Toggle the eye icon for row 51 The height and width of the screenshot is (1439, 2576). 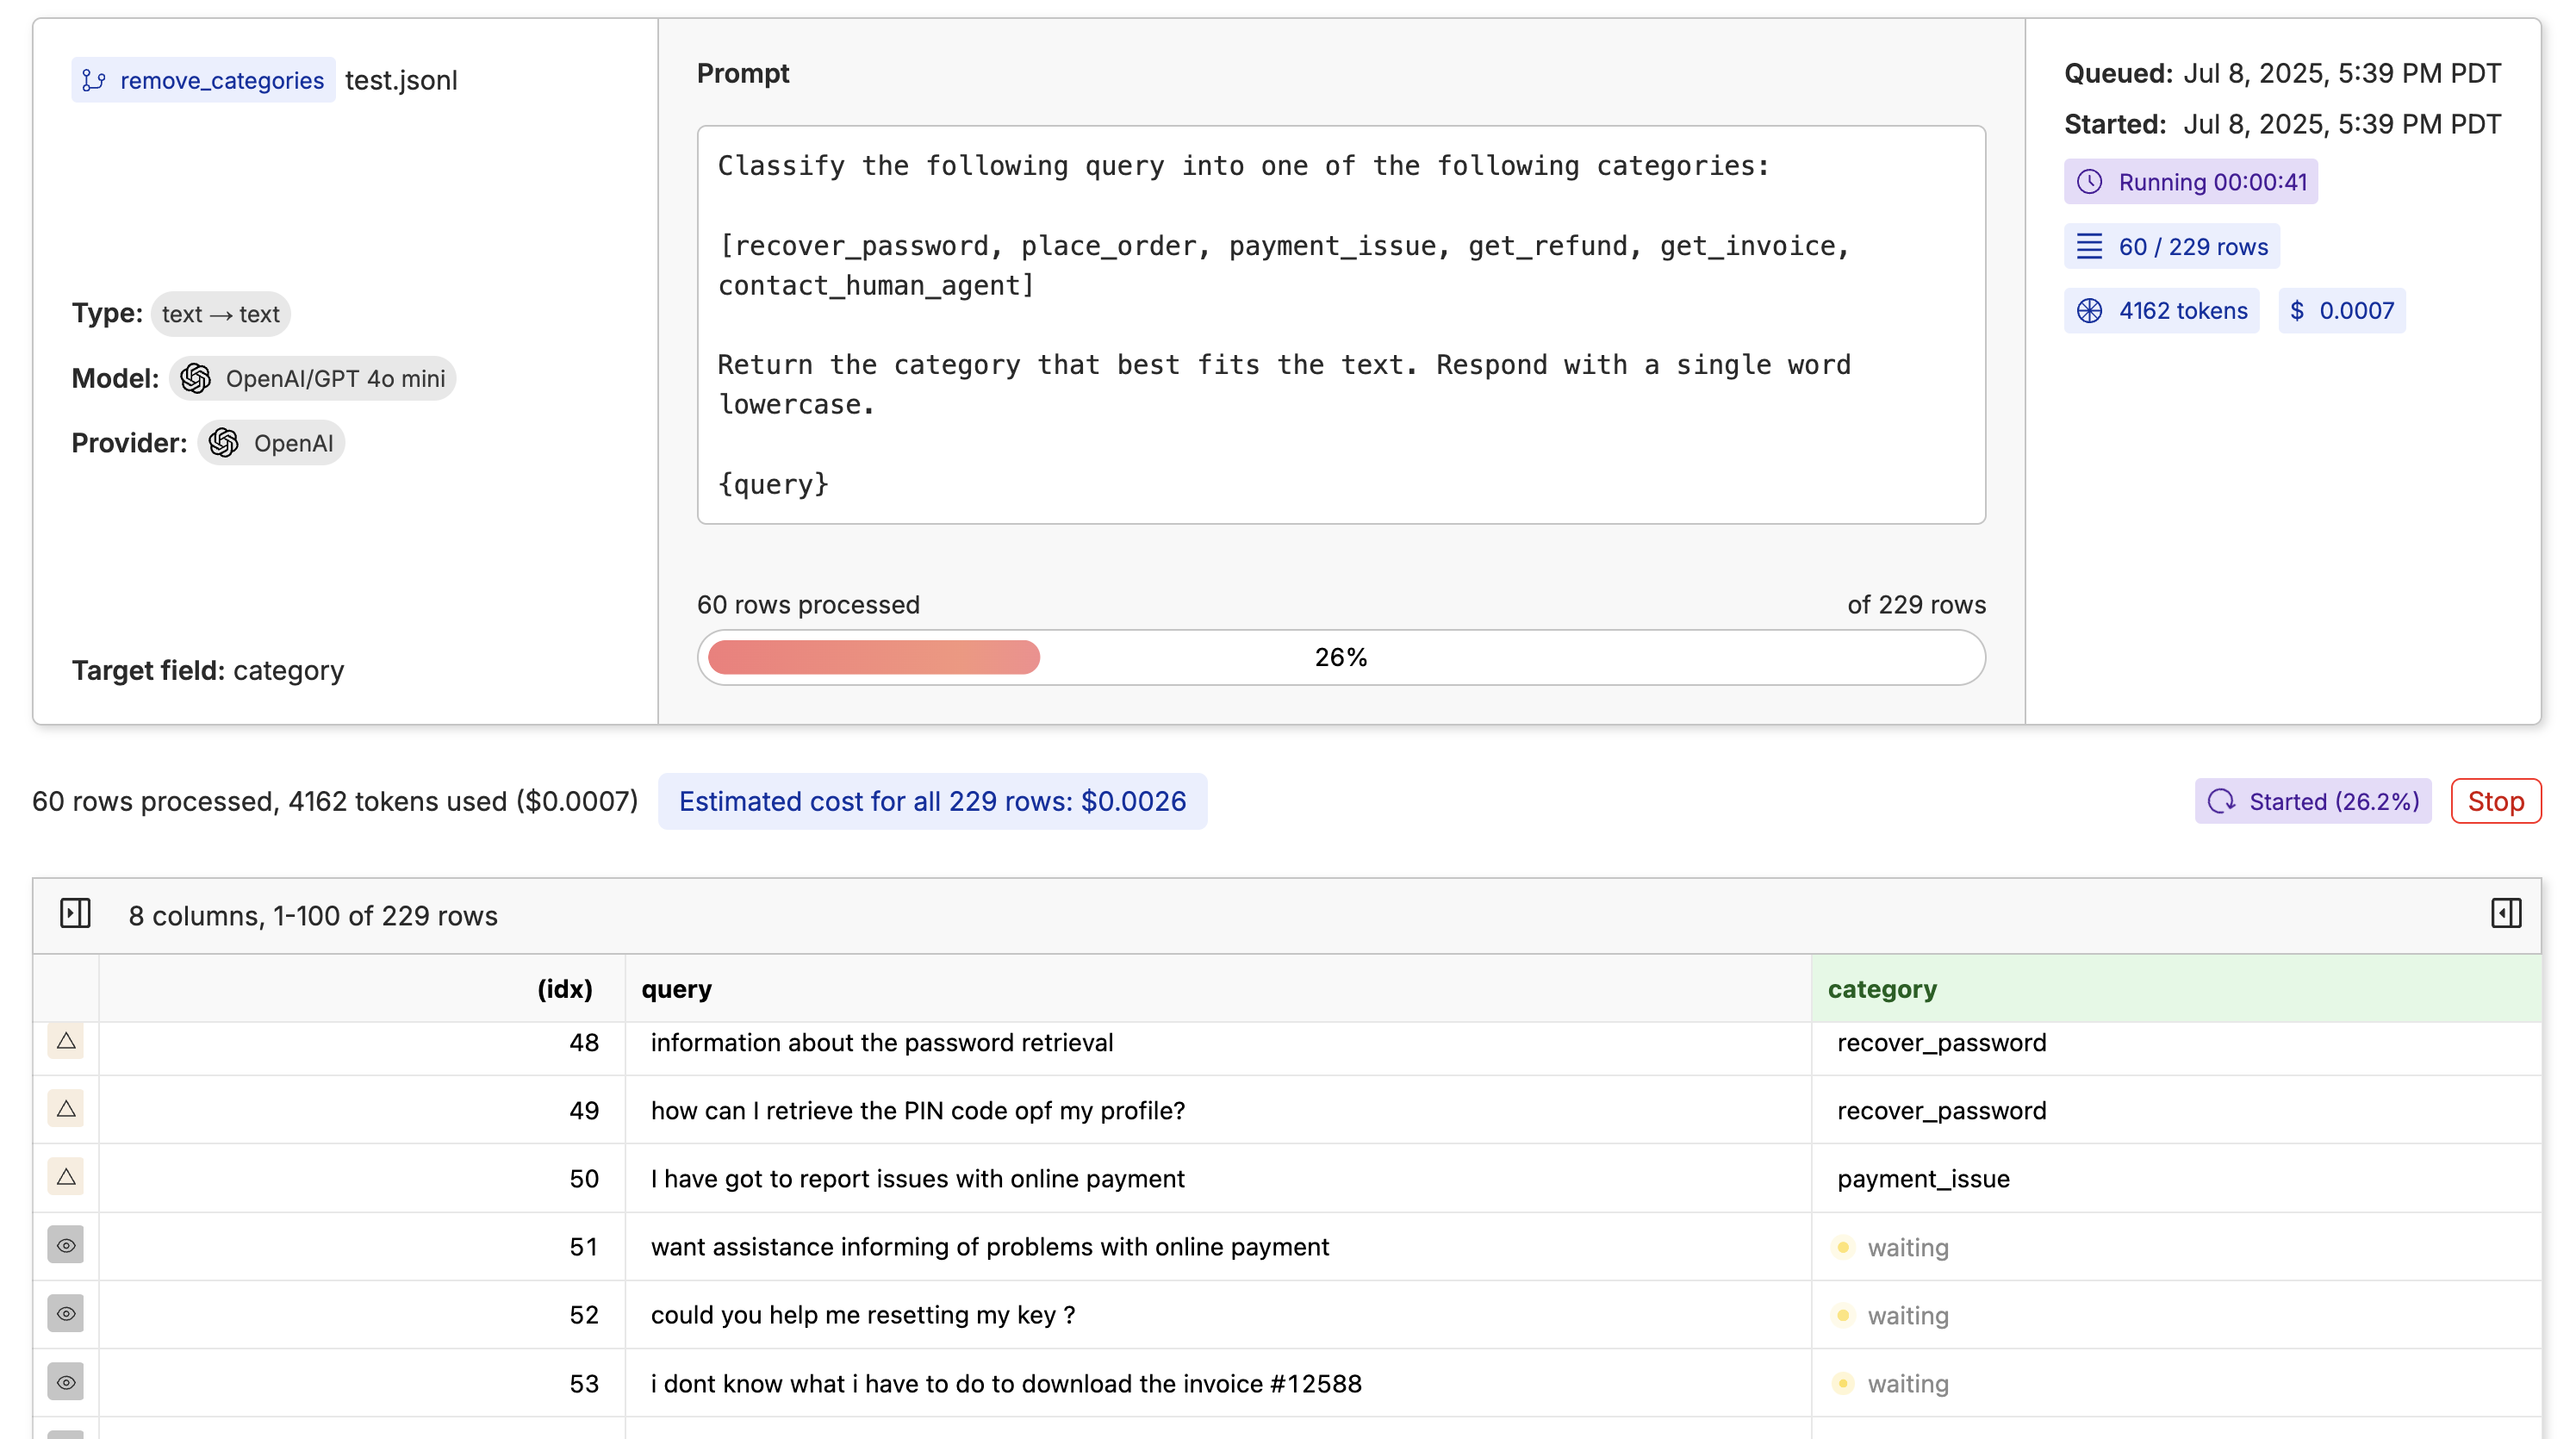(x=66, y=1246)
